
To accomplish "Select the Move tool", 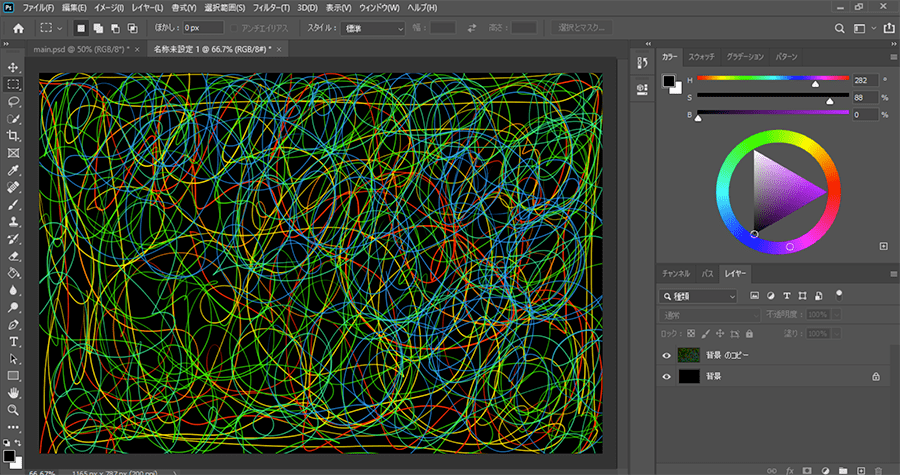I will pos(14,67).
